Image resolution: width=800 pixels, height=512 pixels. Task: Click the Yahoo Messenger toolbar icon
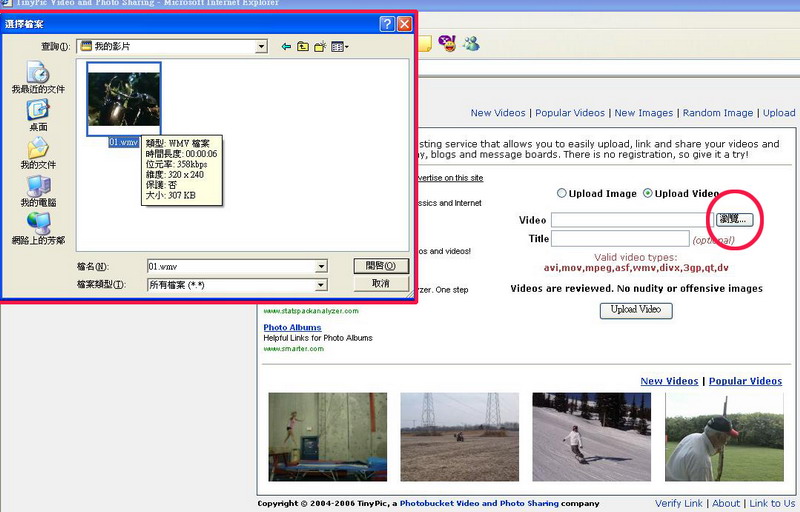click(x=447, y=44)
